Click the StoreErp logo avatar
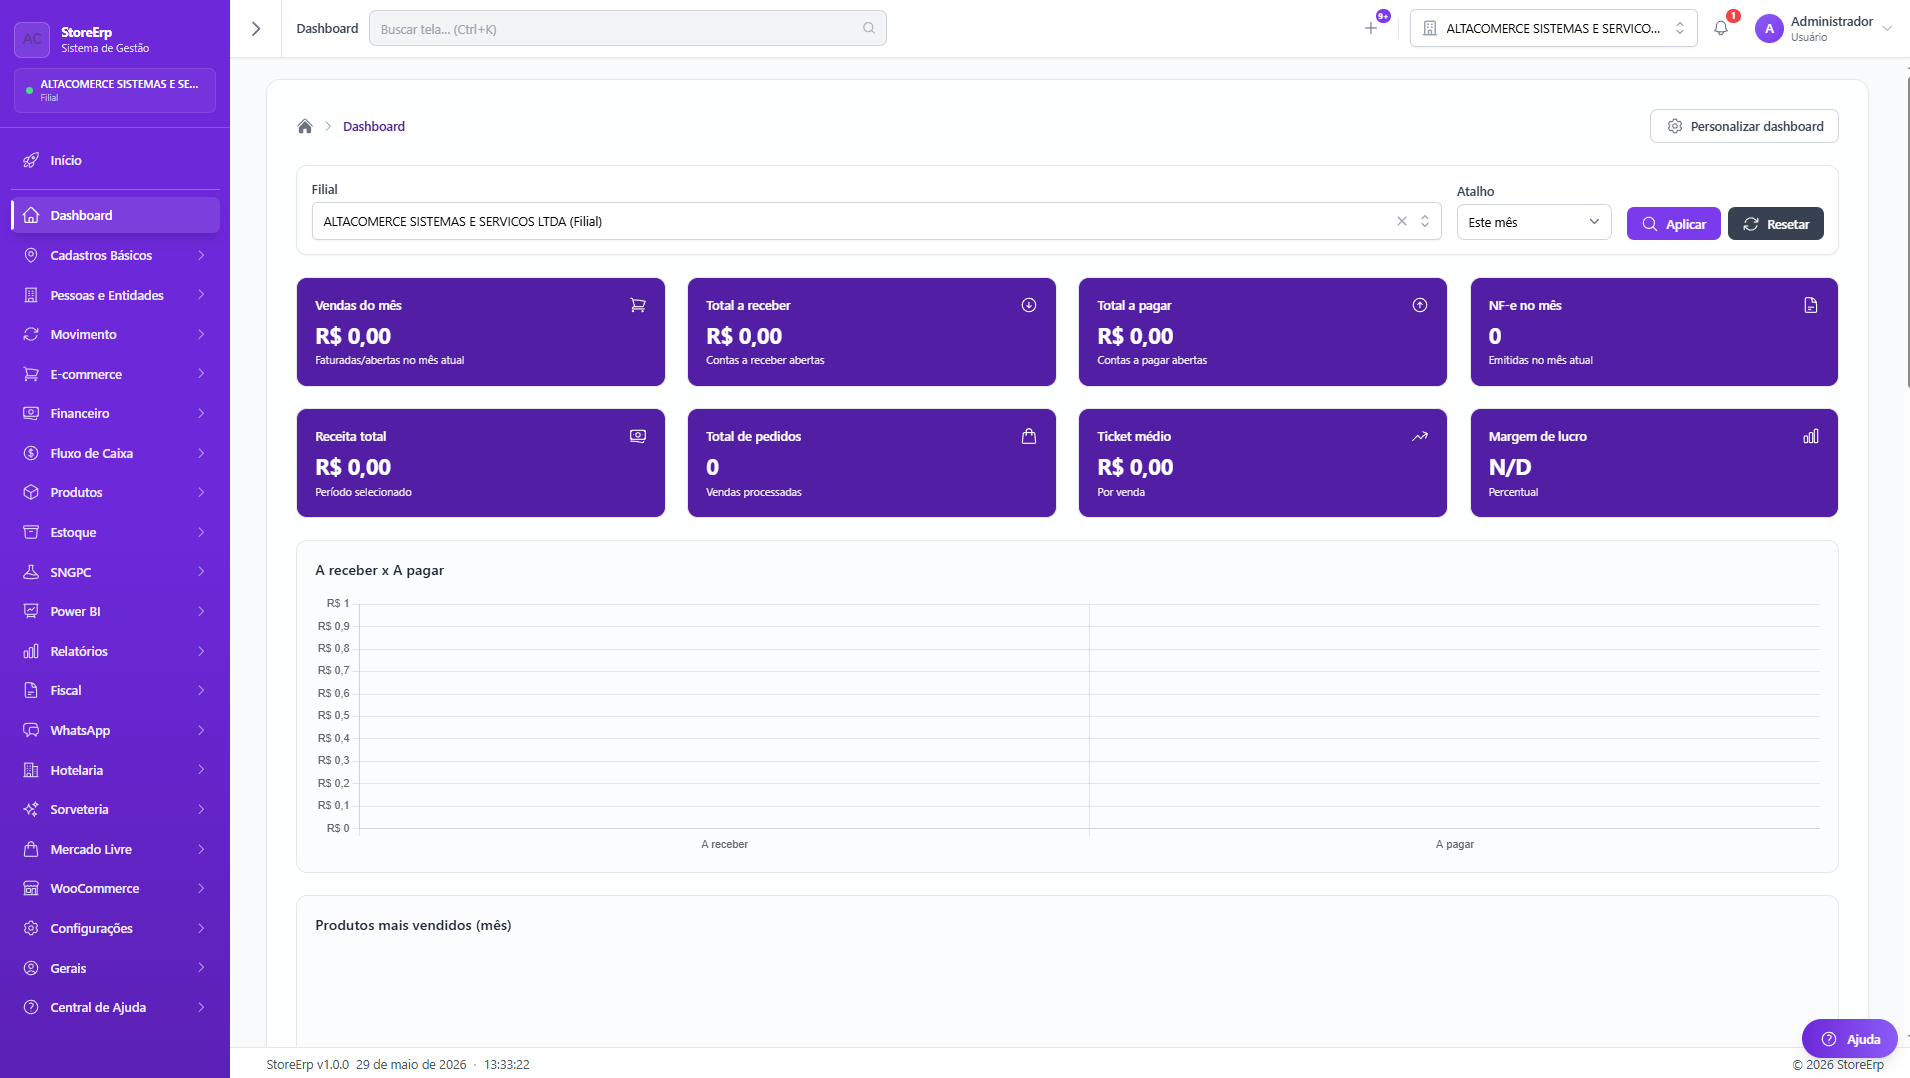Viewport: 1910px width, 1078px height. tap(32, 39)
